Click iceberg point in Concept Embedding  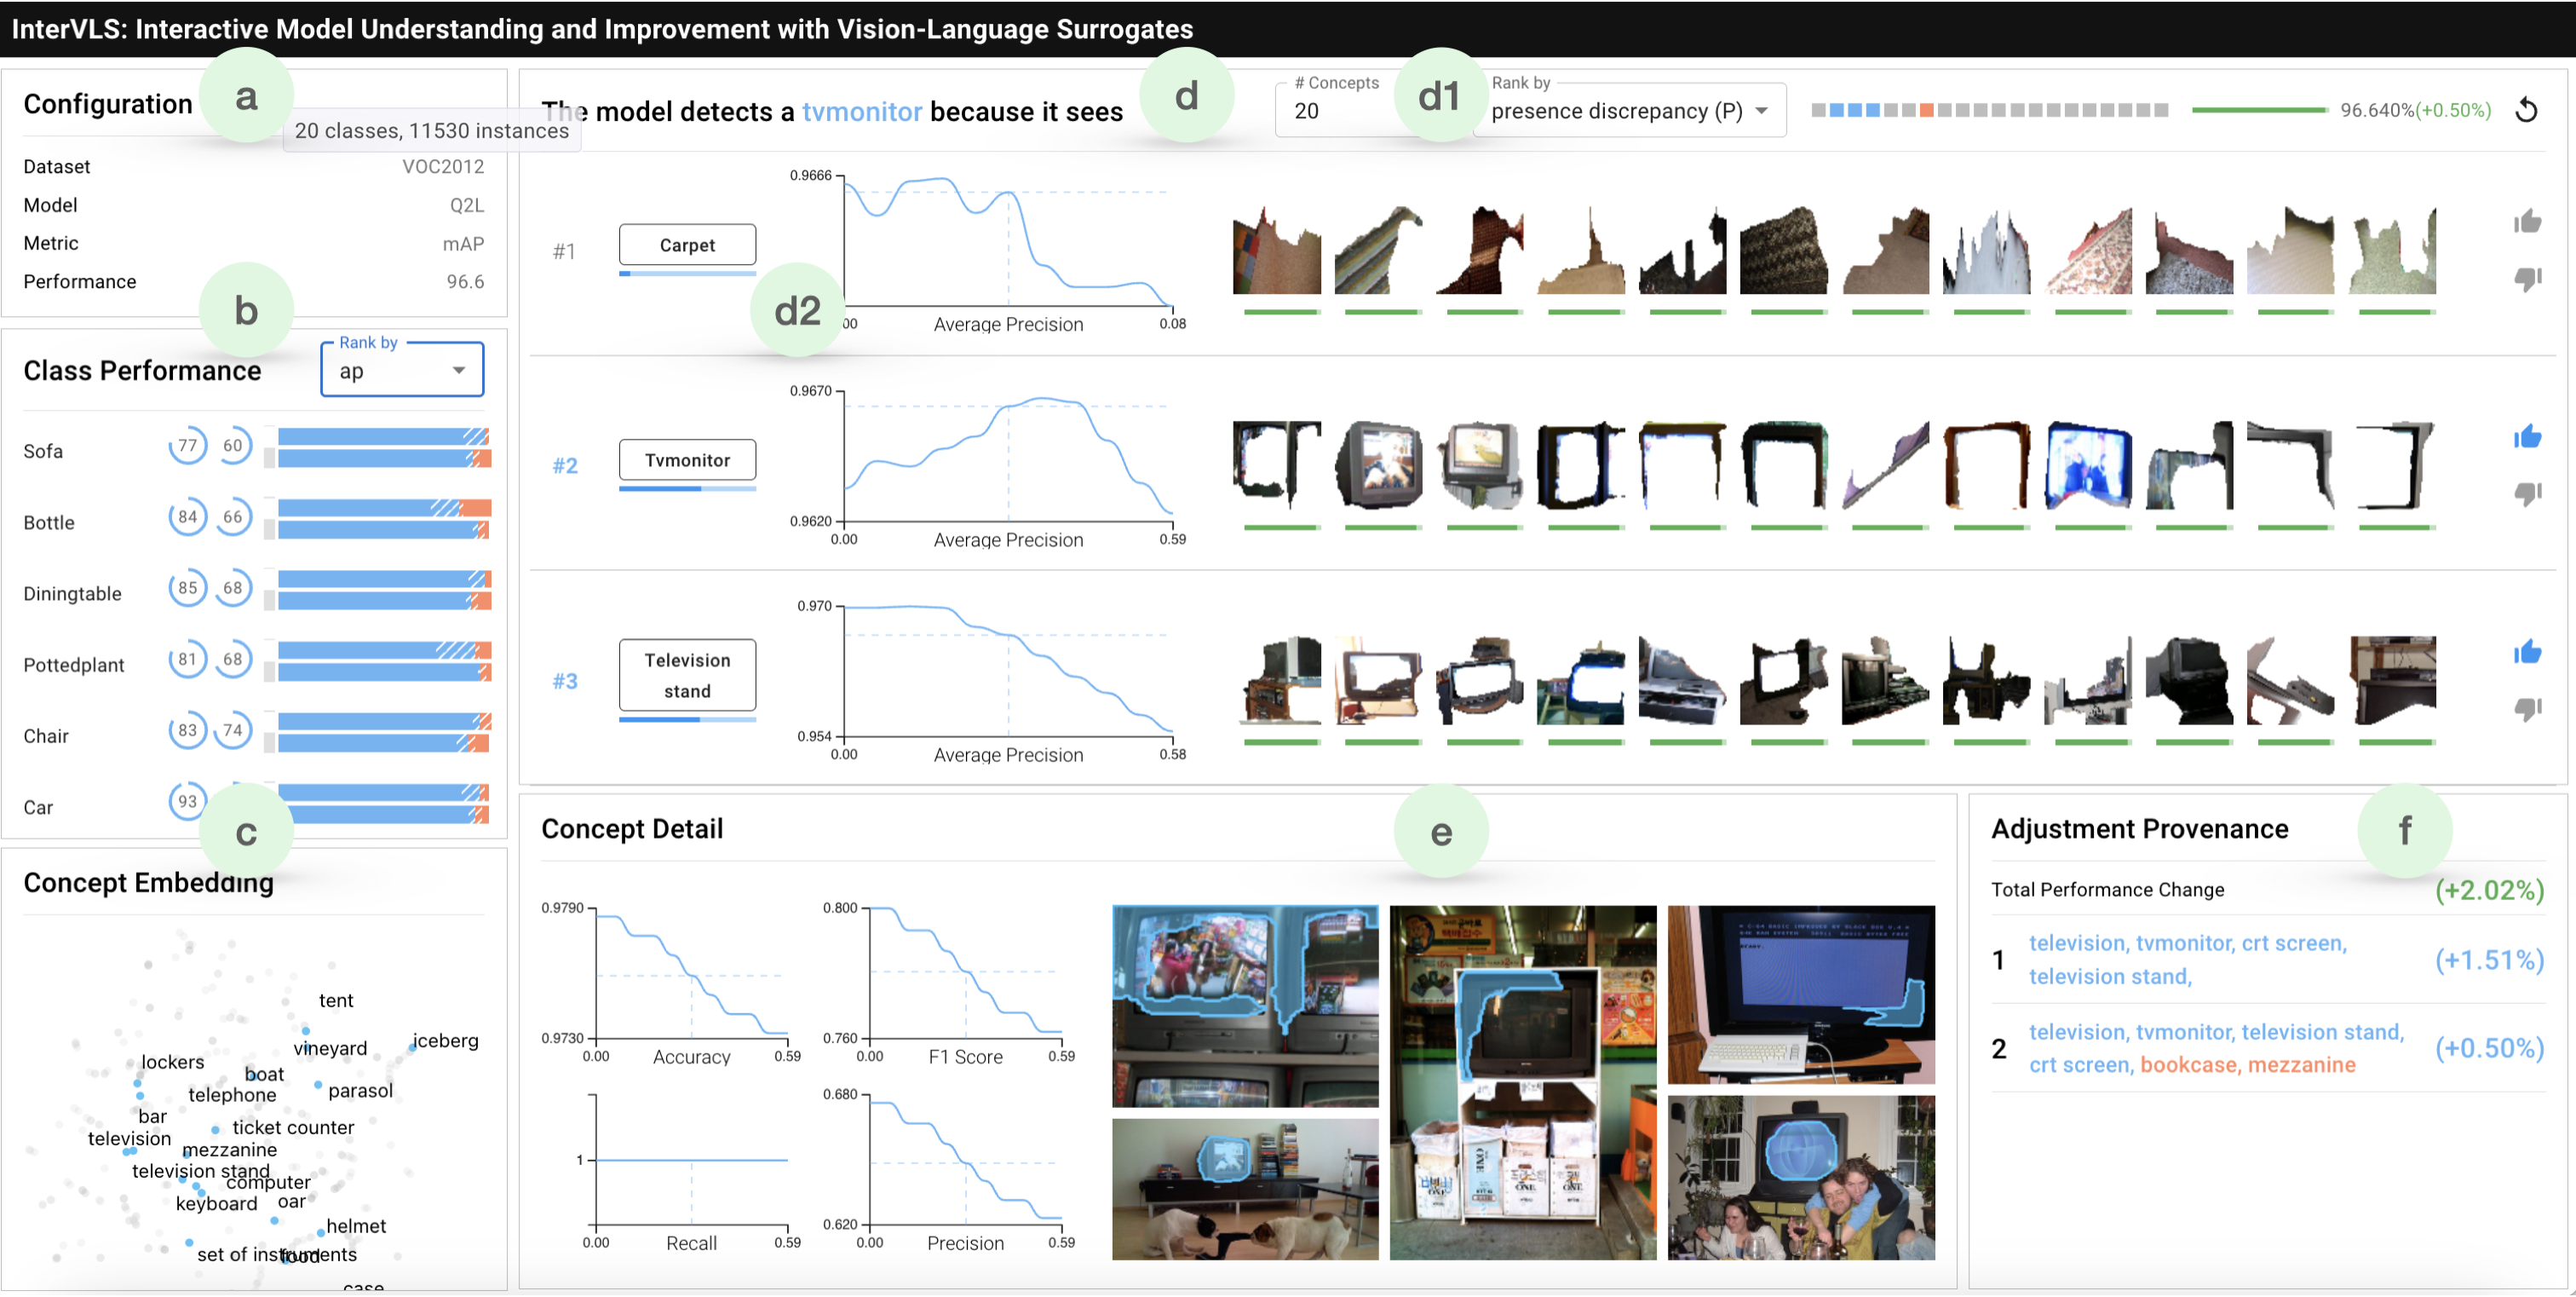click(412, 1046)
